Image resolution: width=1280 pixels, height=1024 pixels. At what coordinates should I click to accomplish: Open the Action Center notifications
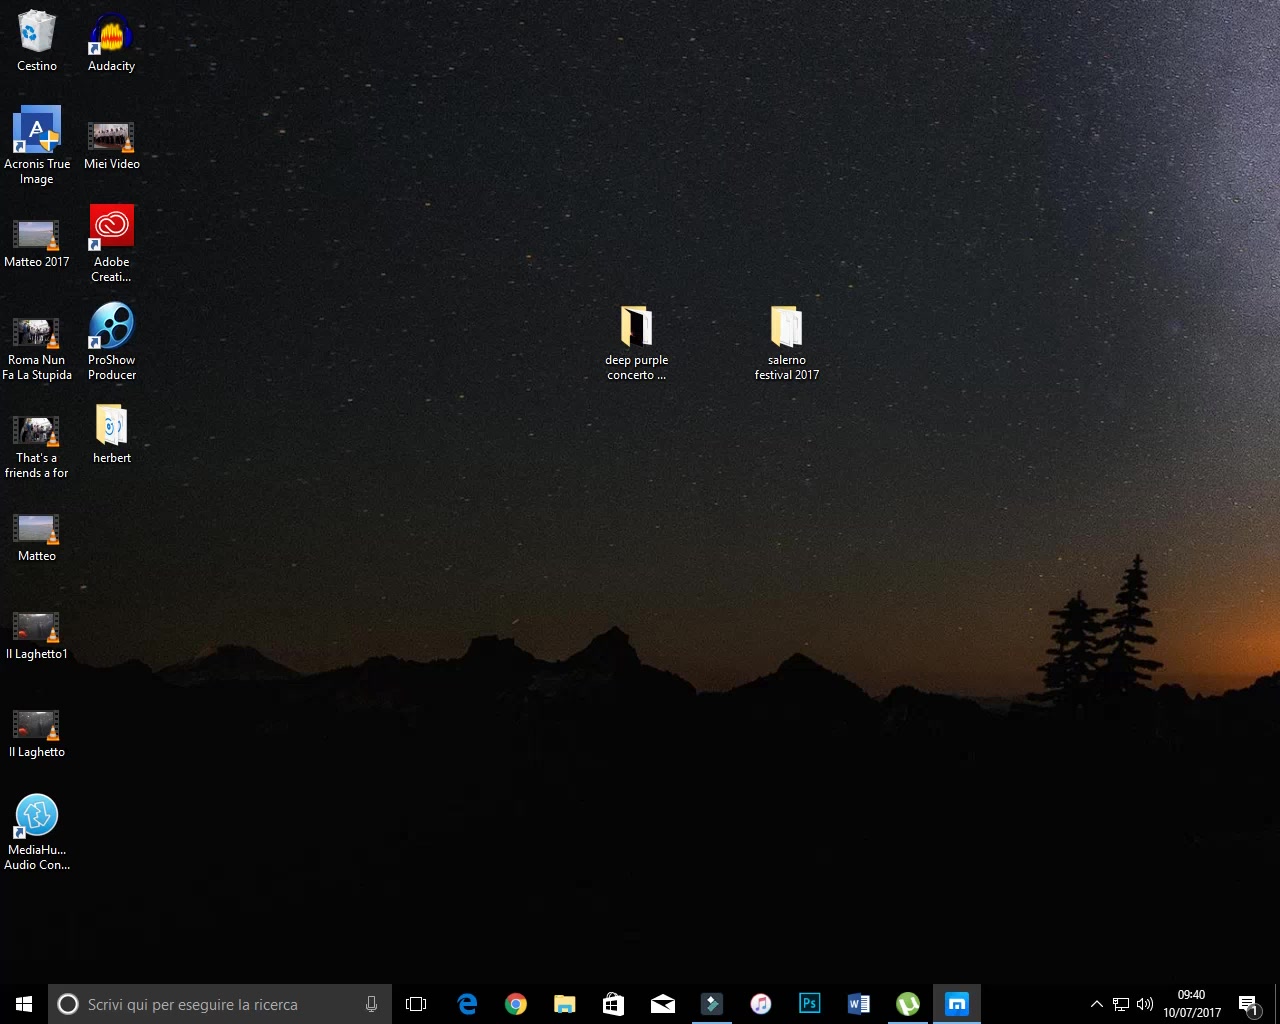click(1248, 1004)
